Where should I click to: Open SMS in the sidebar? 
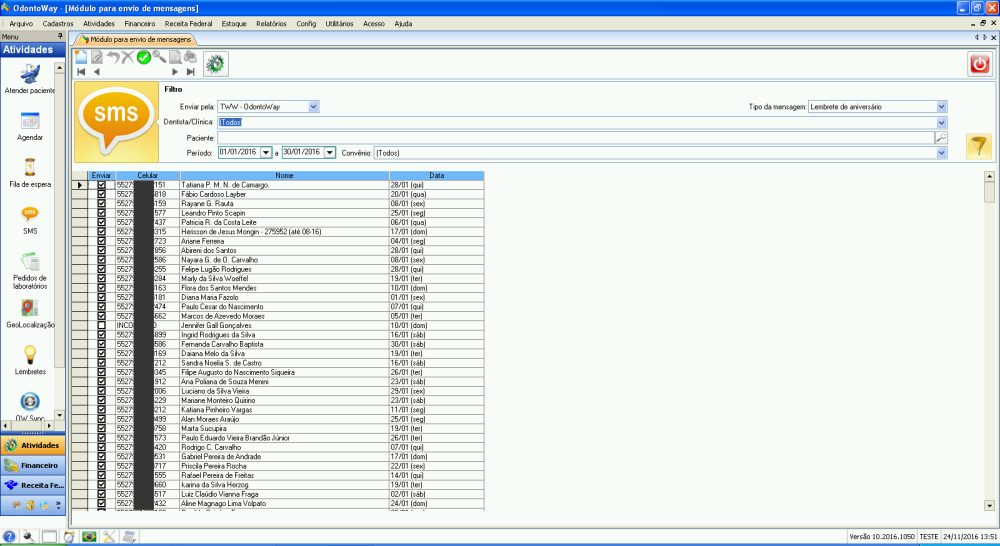[x=29, y=220]
